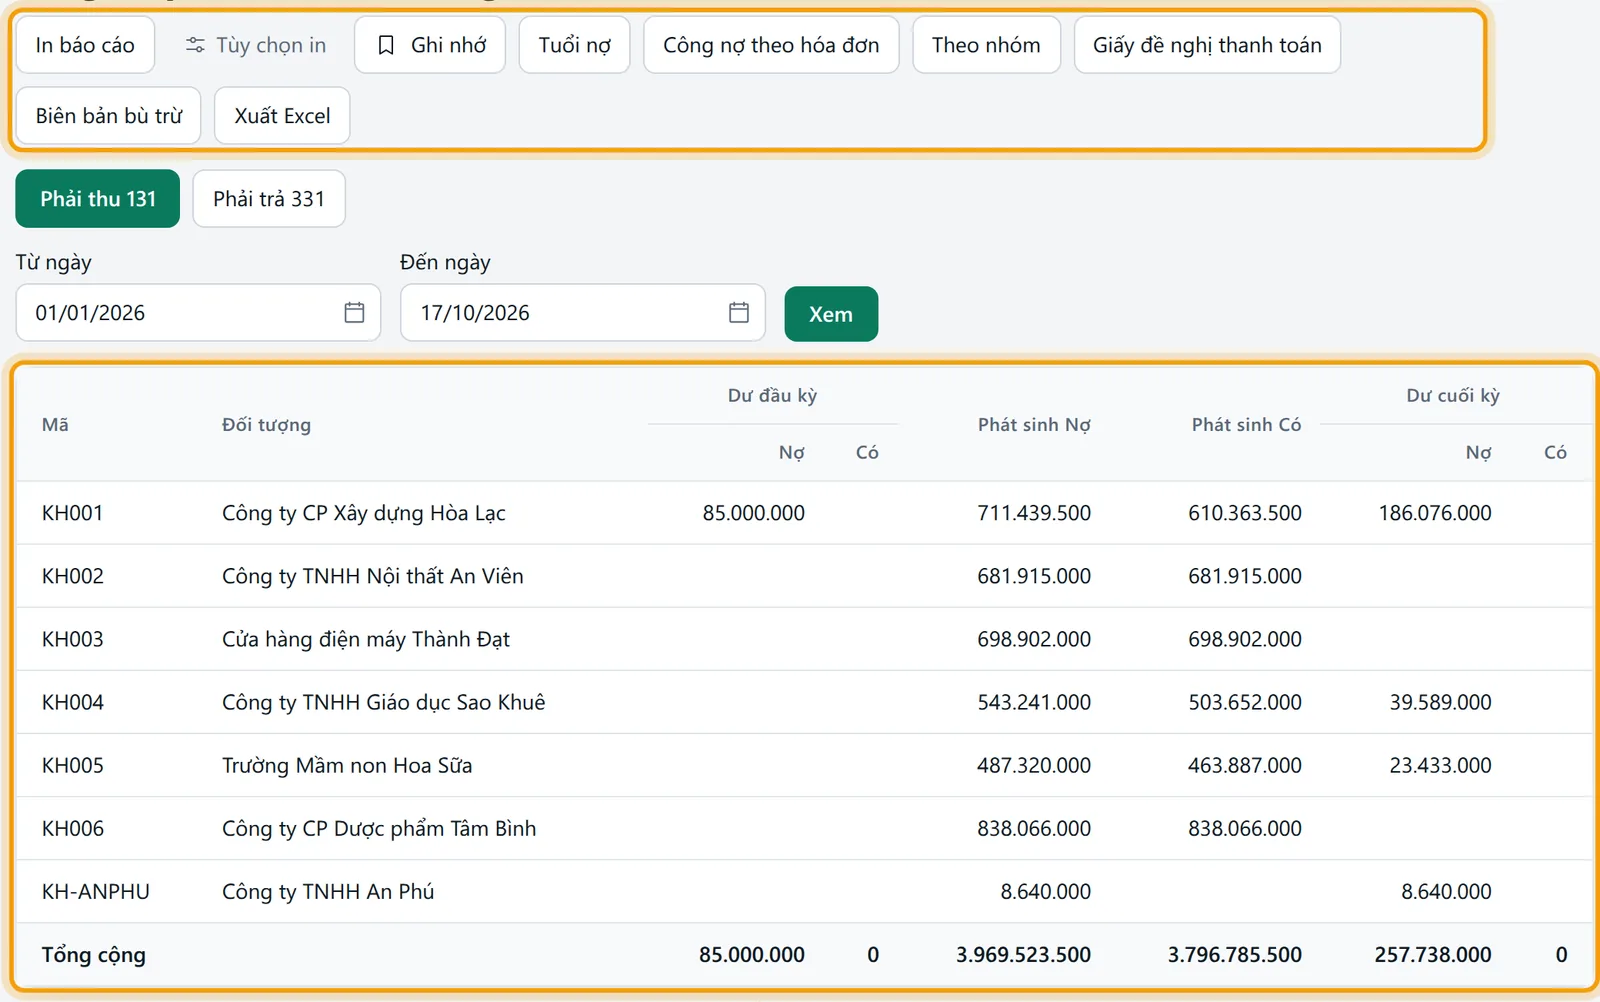Screen dimensions: 1600x1002
Task: Click the Dư cuối kỳ column header
Action: (1453, 395)
